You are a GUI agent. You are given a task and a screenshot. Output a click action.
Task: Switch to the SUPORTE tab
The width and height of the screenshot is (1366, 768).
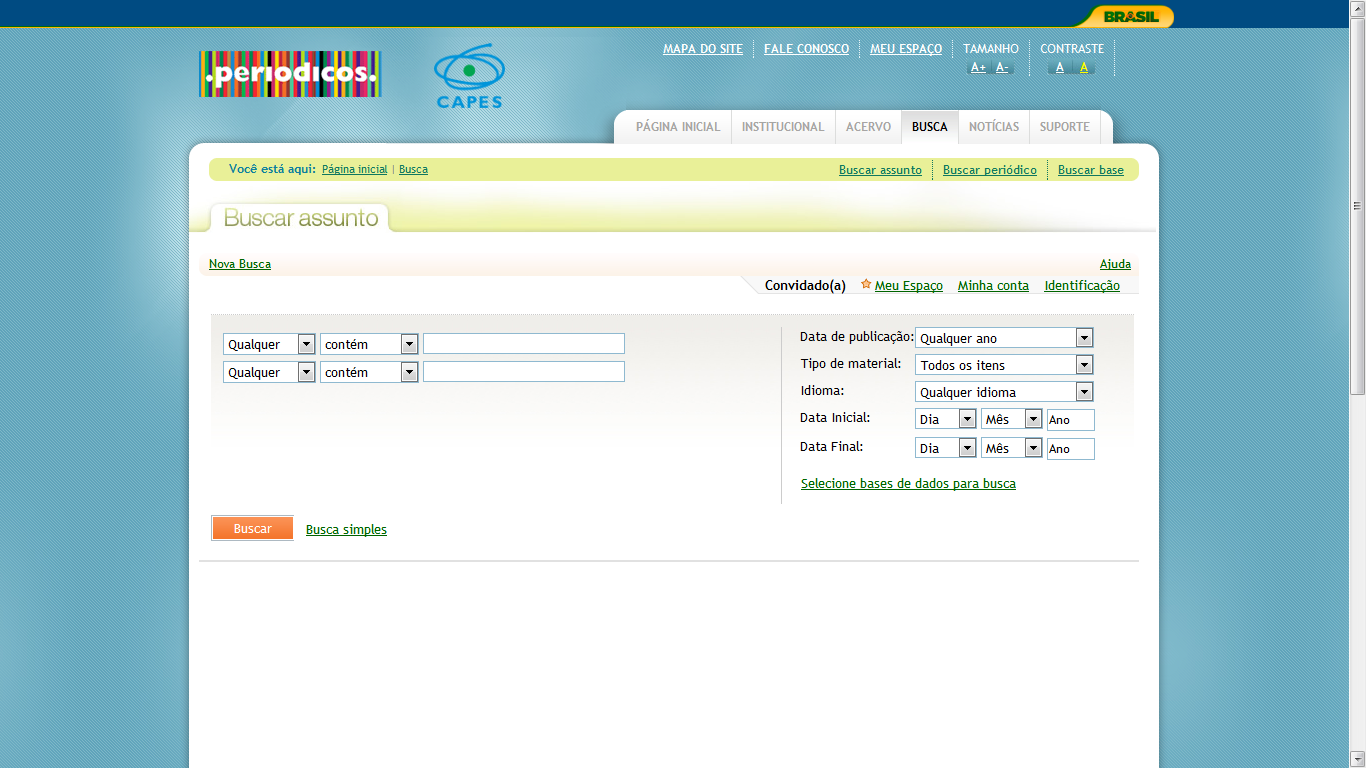point(1065,127)
